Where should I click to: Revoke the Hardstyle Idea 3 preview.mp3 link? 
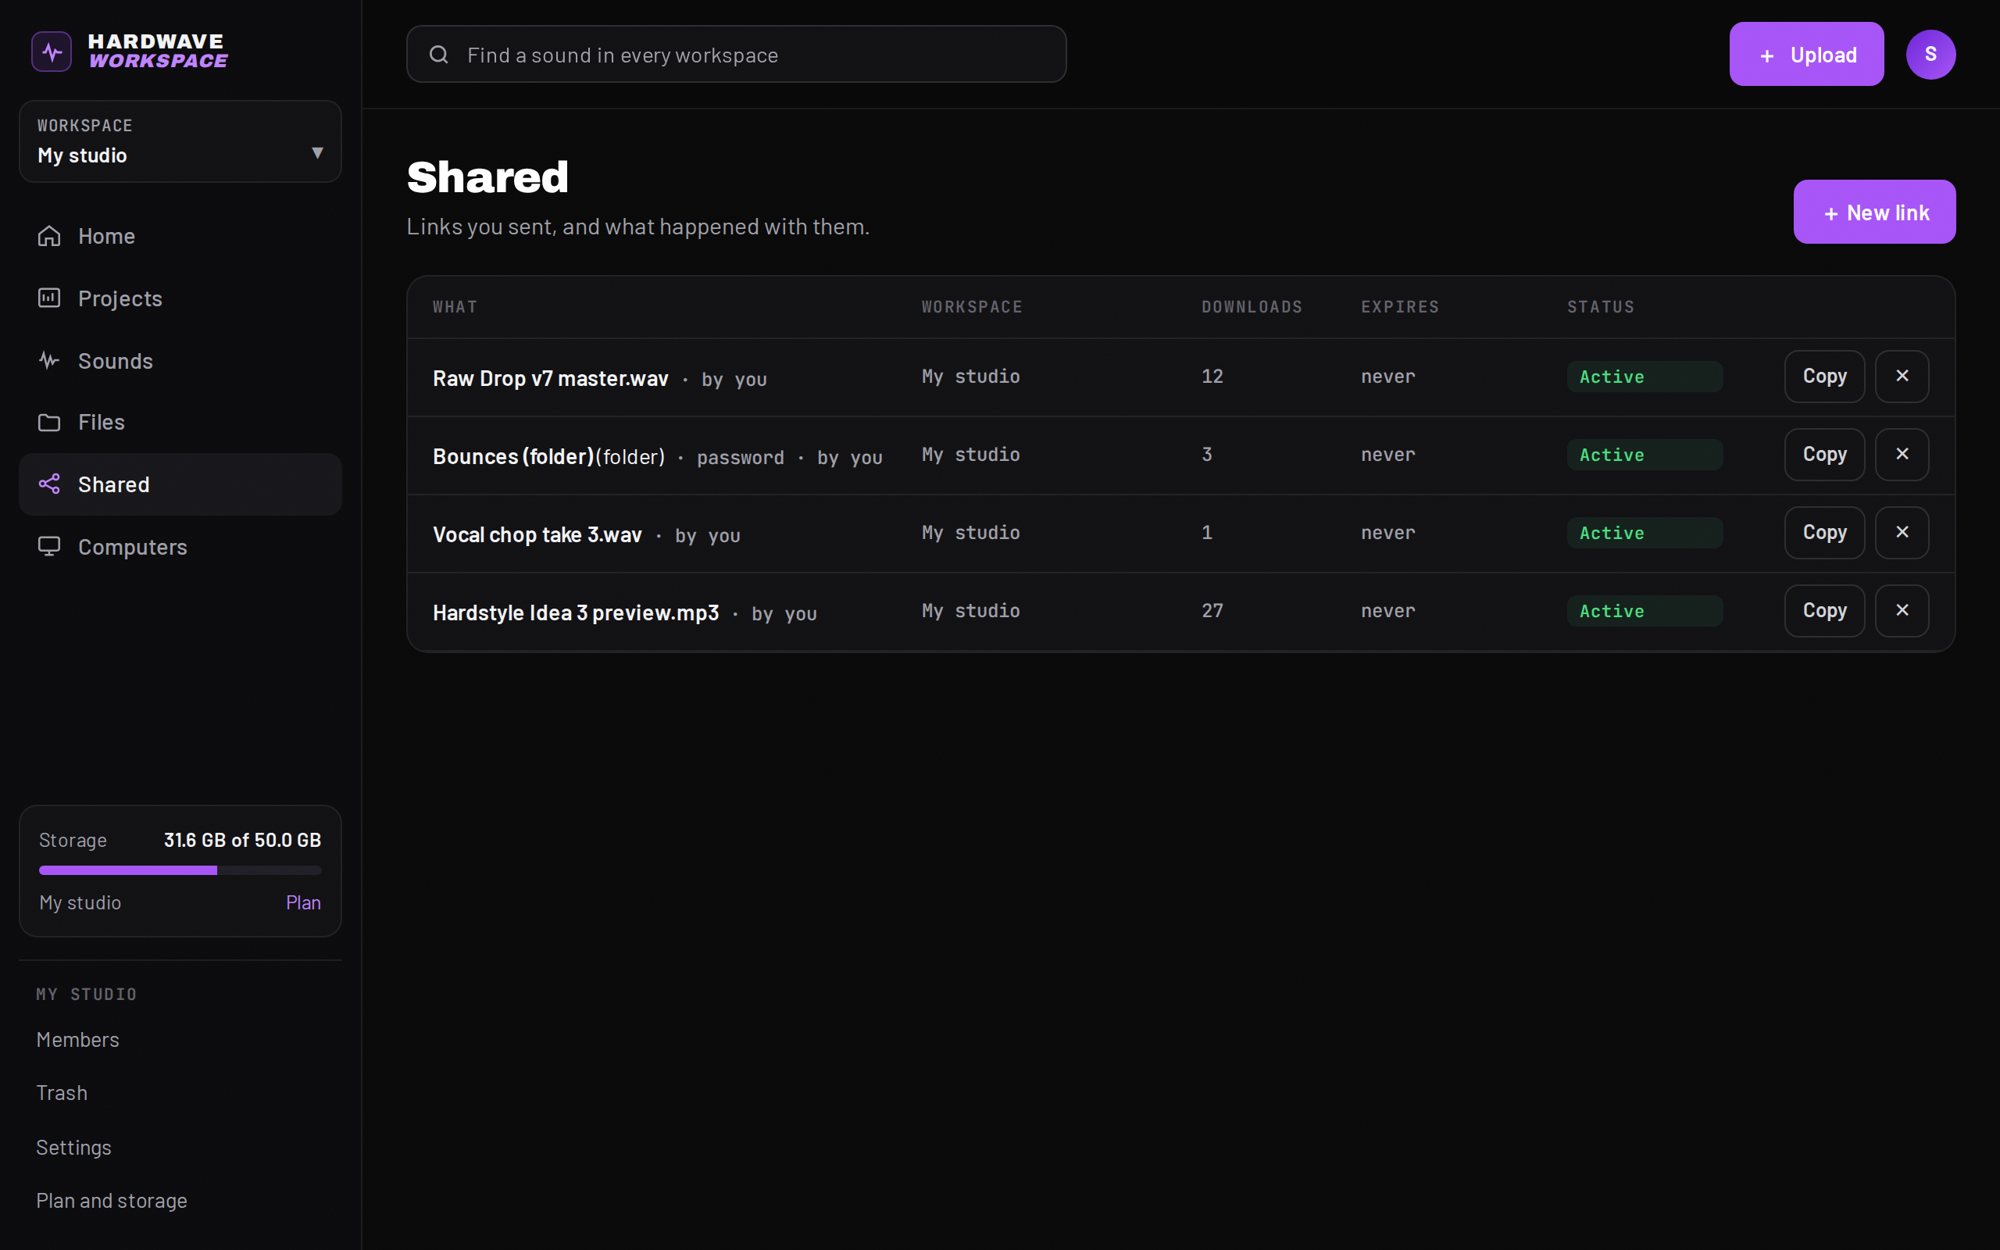coord(1902,610)
